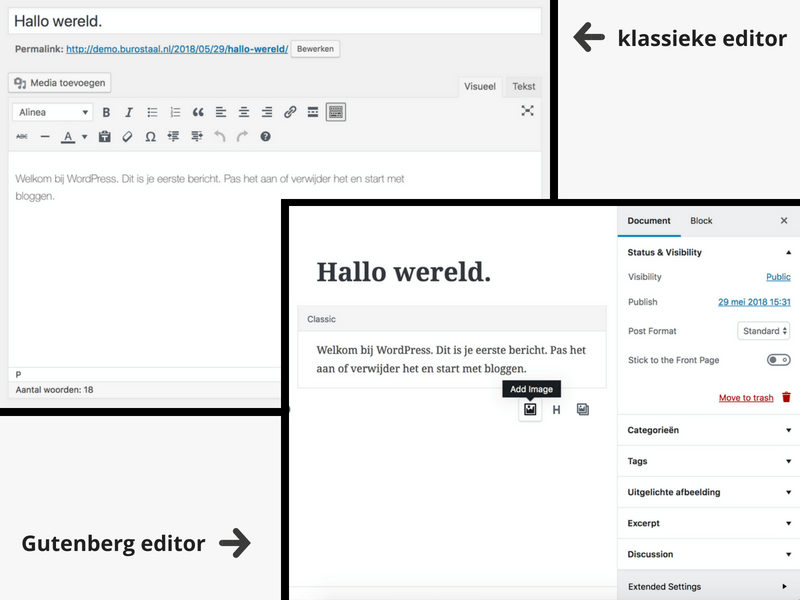The image size is (800, 600).
Task: Collapse the Status & Visibility panel
Action: (709, 252)
